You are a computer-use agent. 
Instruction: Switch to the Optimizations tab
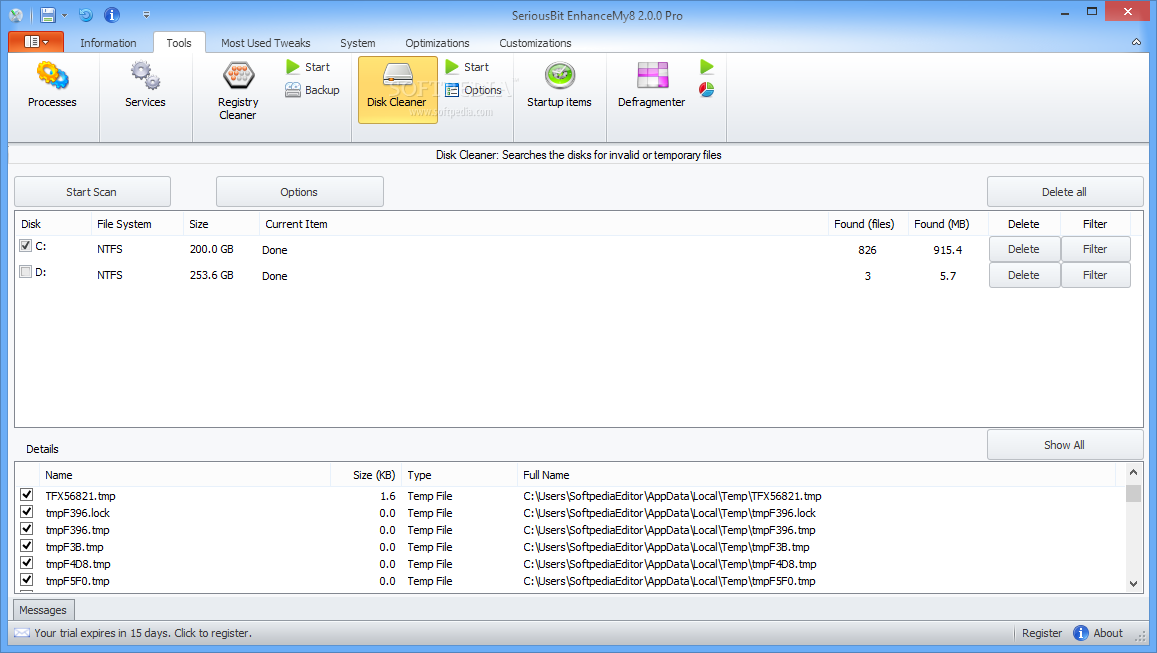point(437,43)
